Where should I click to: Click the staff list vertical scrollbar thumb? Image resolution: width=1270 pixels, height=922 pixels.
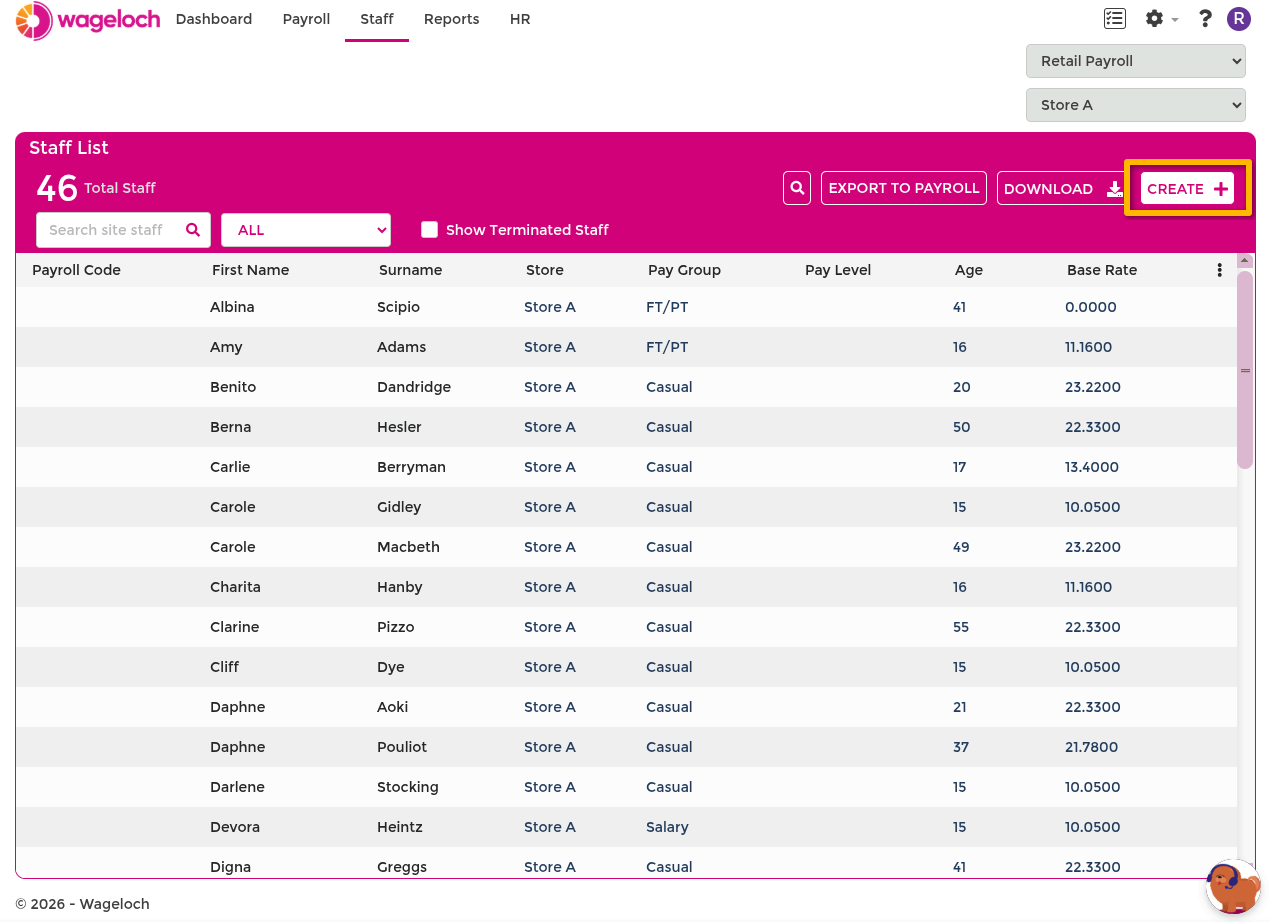point(1245,370)
